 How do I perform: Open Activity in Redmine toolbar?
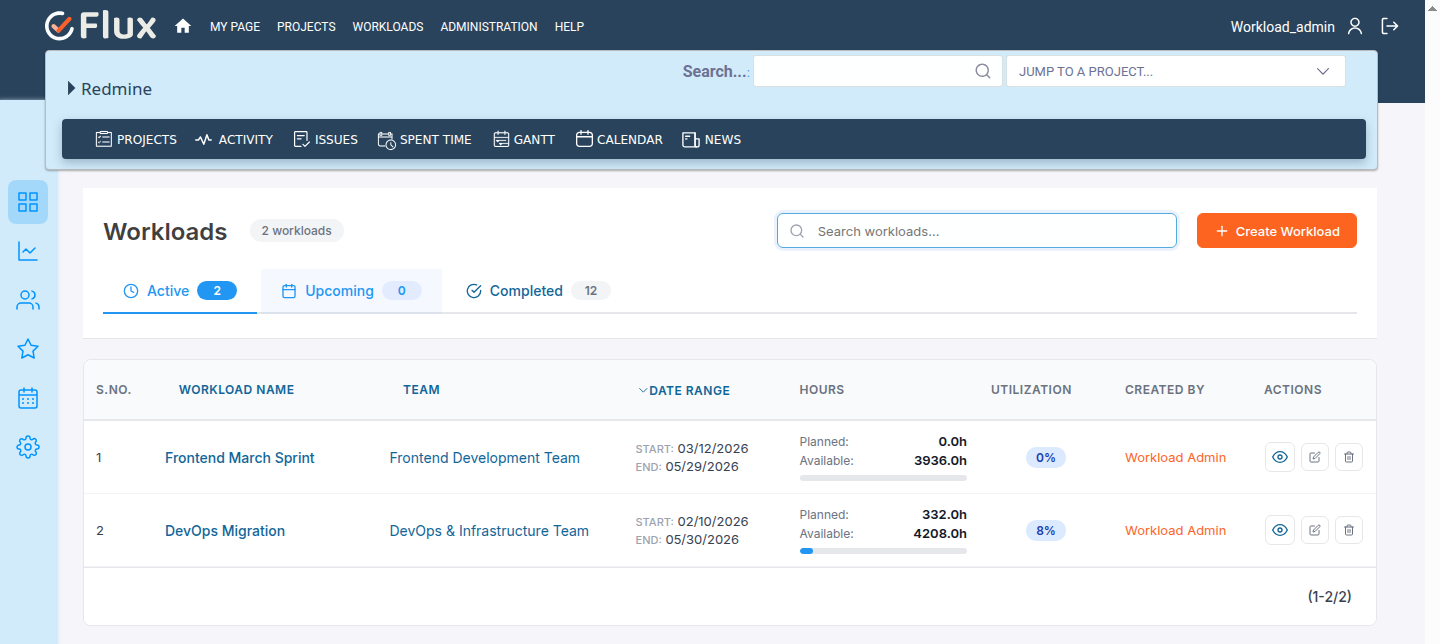pyautogui.click(x=234, y=139)
